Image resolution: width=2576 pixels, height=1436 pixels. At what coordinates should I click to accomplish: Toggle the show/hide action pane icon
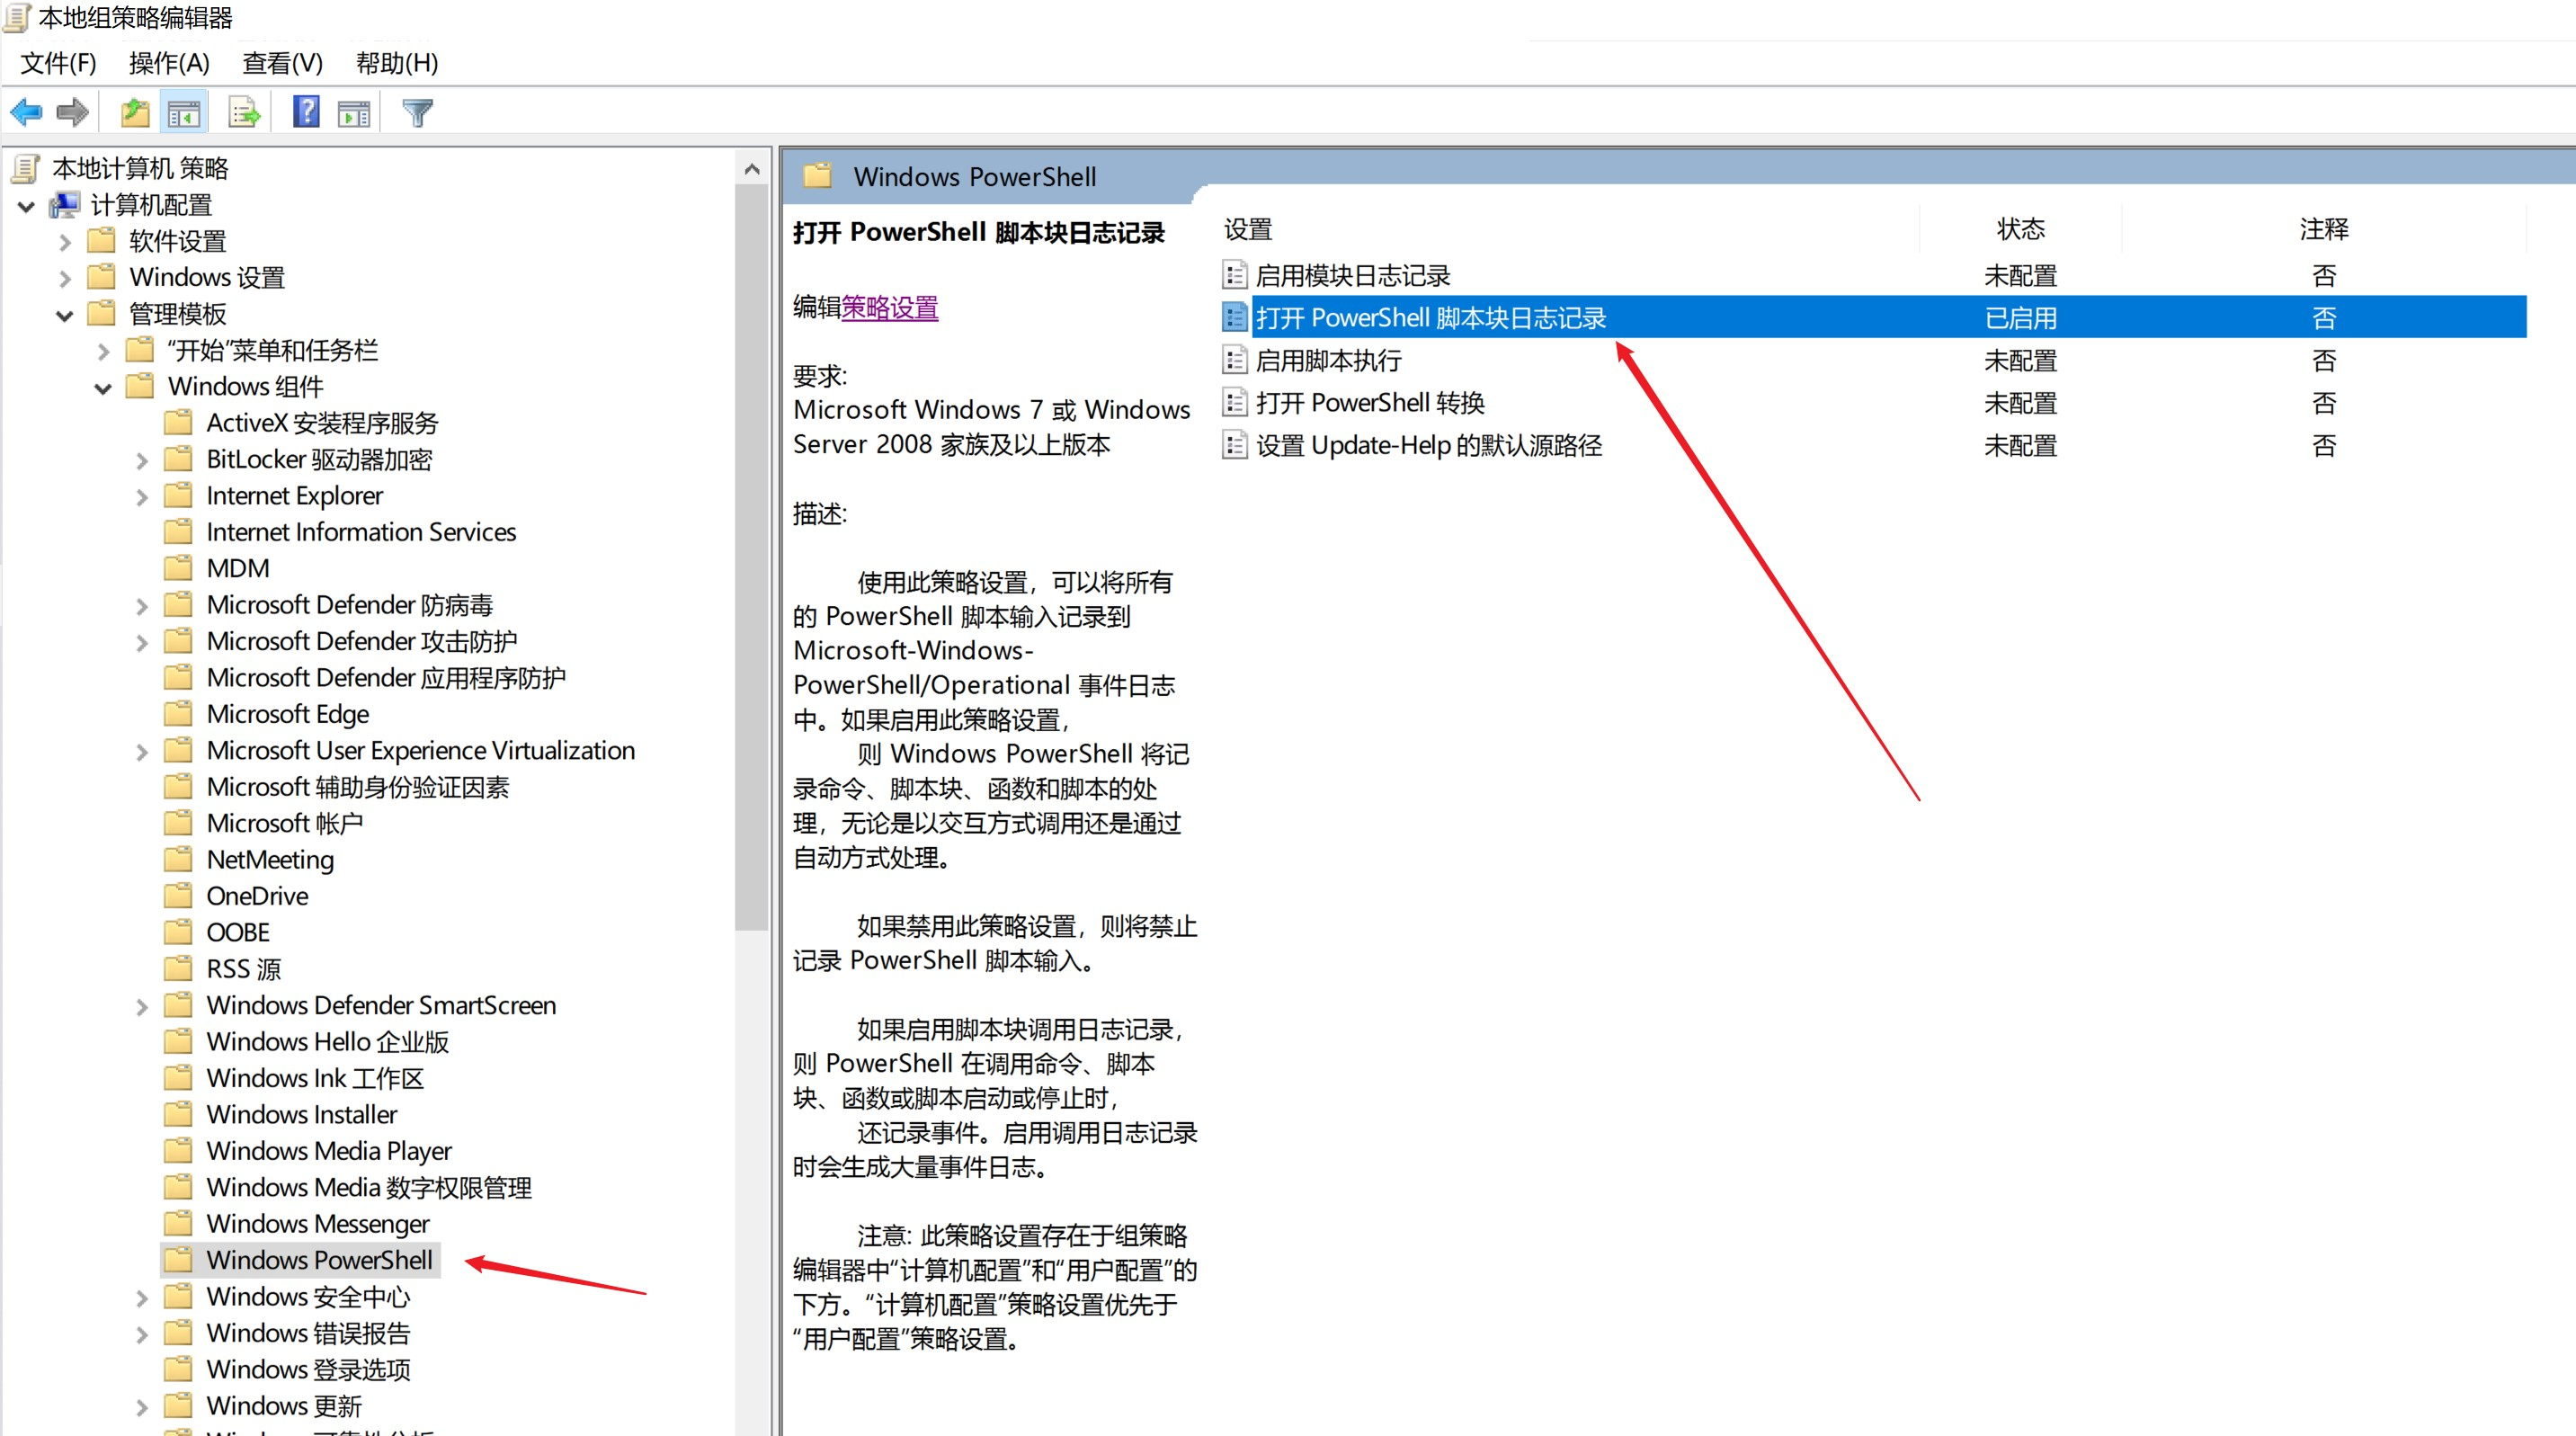click(x=354, y=113)
